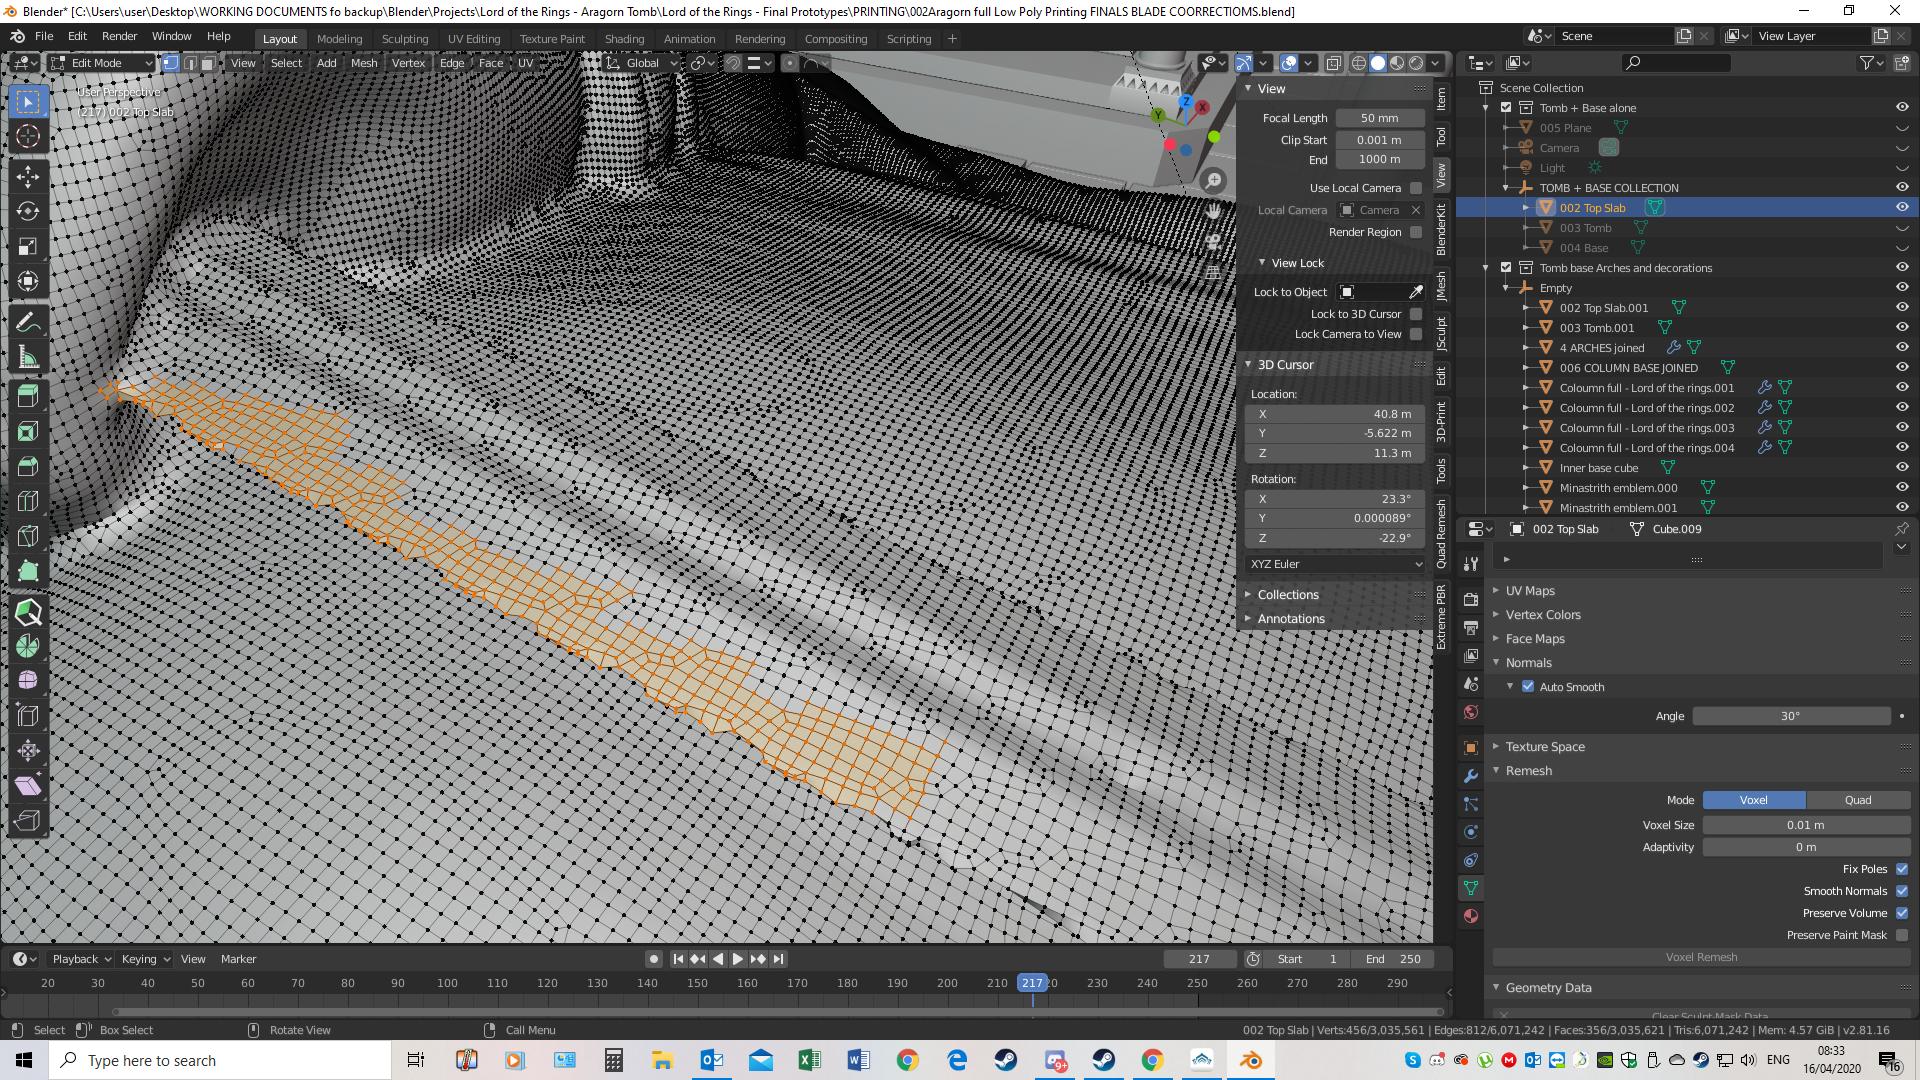Enable Preserve Paint Mask checkbox
This screenshot has width=1920, height=1080.
[1902, 935]
